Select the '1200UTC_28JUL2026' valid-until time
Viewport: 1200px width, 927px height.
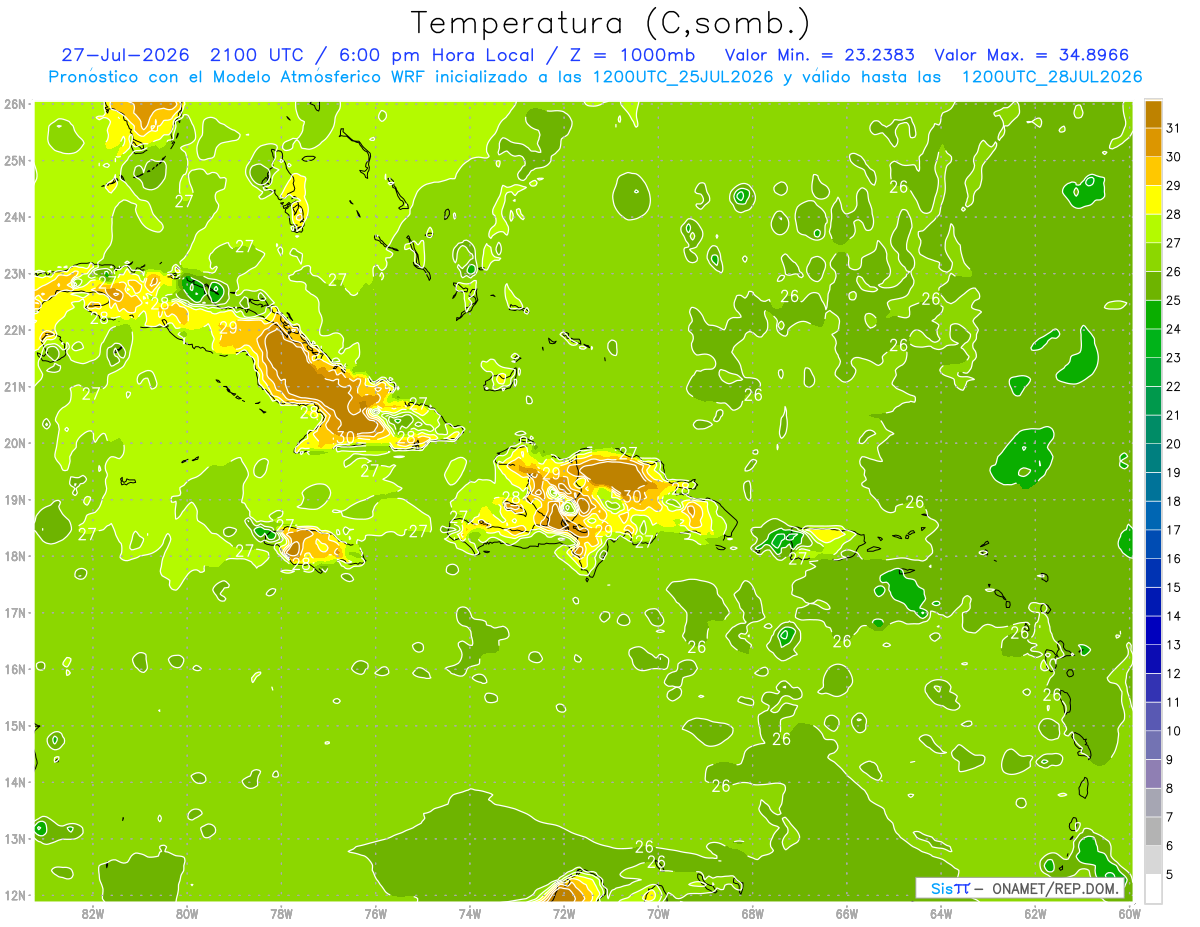click(1051, 77)
